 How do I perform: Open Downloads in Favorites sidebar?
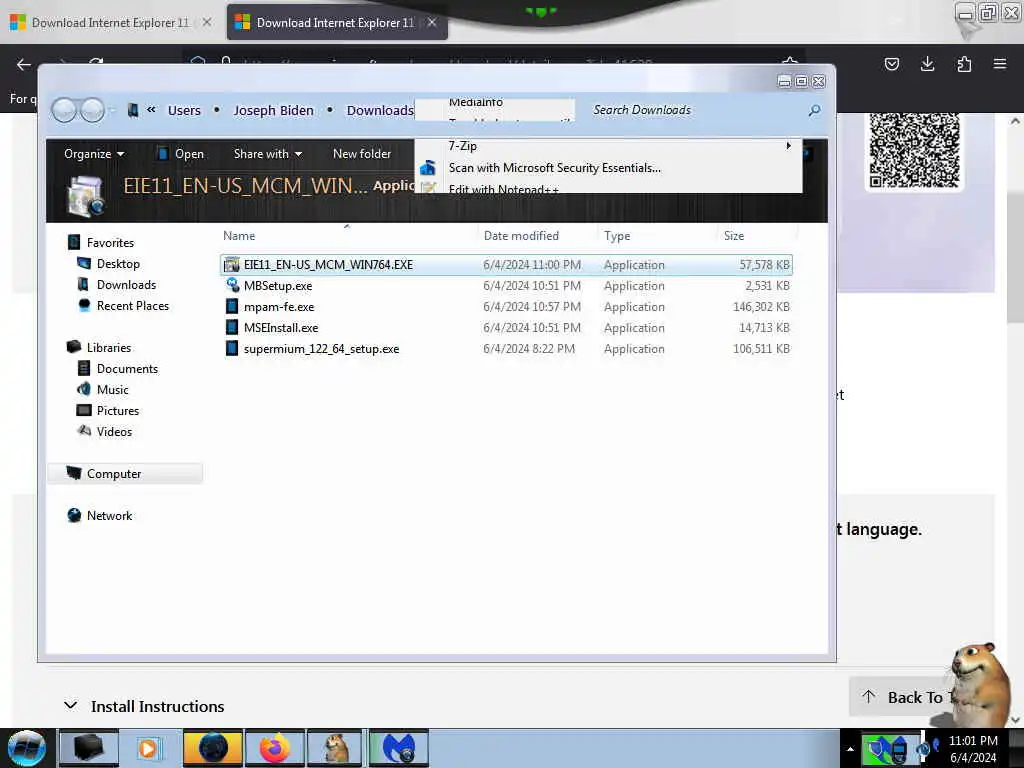click(126, 284)
